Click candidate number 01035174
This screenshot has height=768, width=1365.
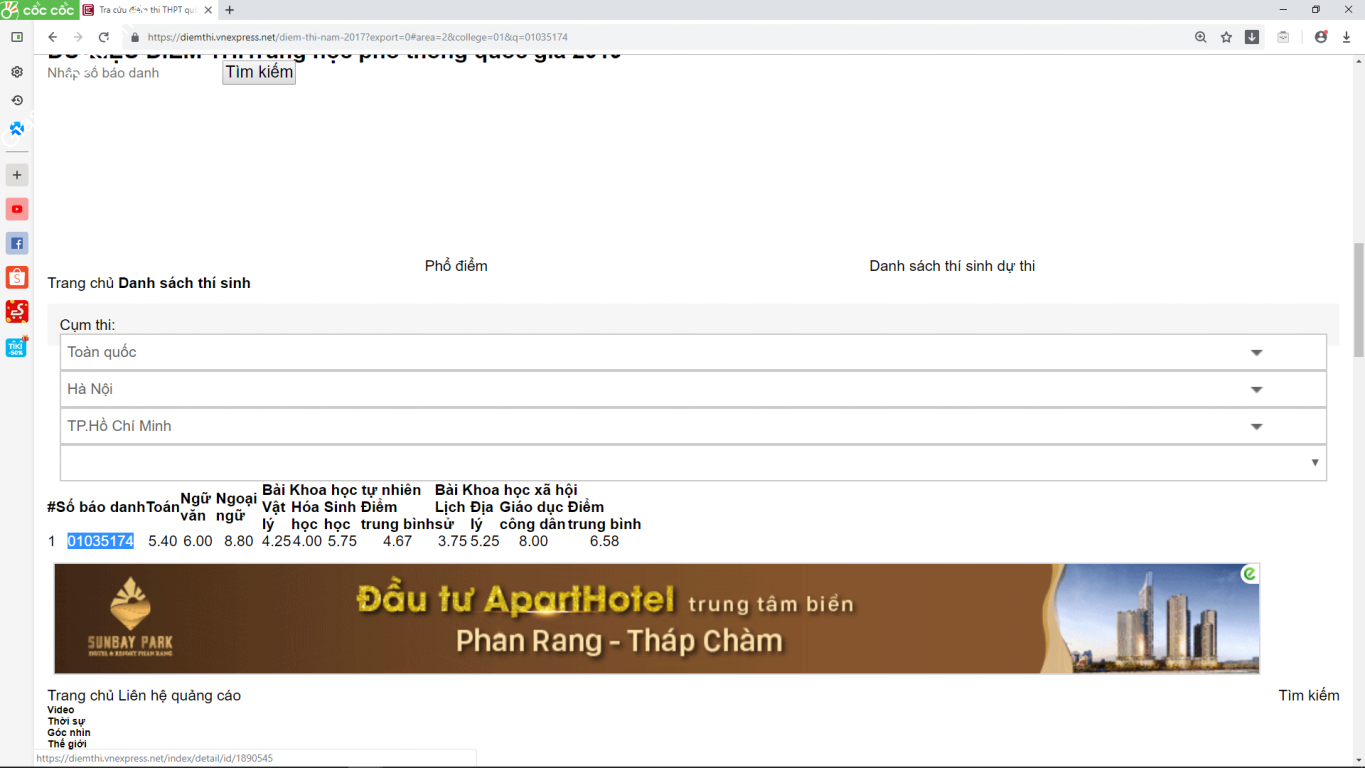(100, 541)
